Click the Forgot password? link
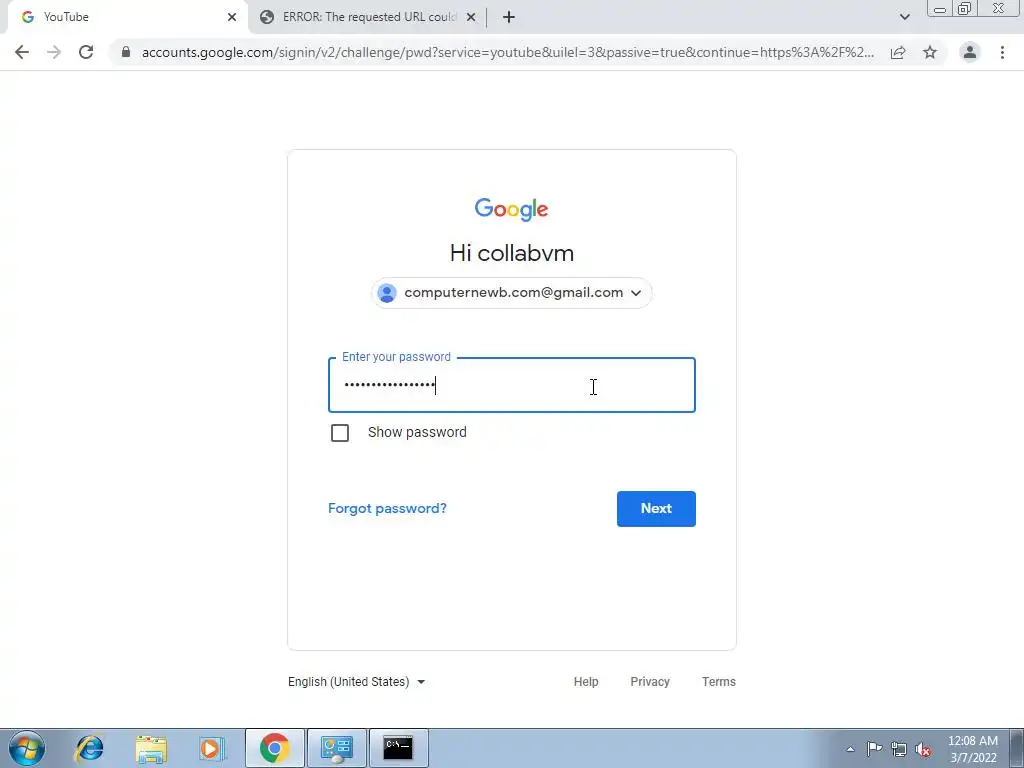The height and width of the screenshot is (768, 1024). 387,508
